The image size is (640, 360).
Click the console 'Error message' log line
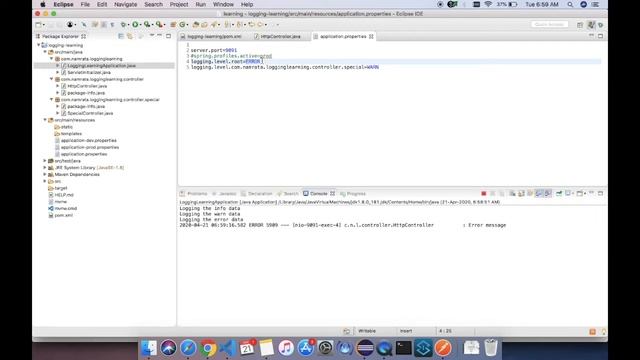coord(342,225)
